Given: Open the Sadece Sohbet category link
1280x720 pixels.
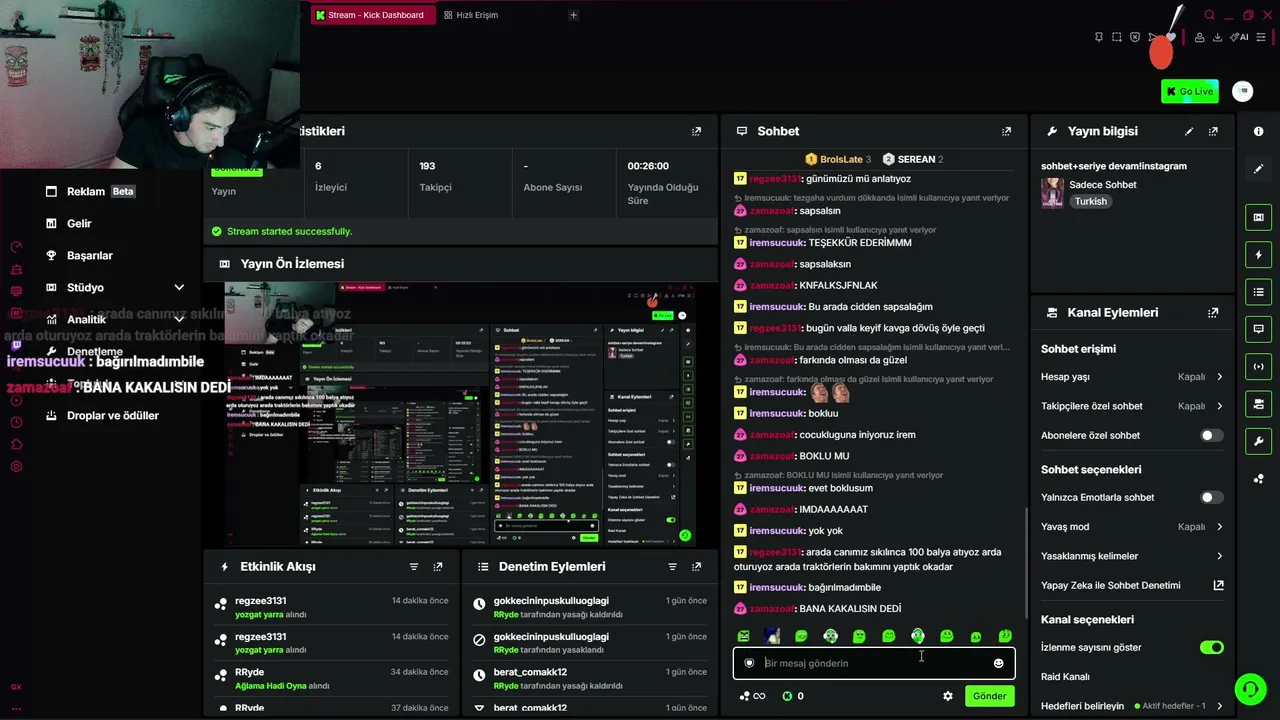Looking at the screenshot, I should click(x=1103, y=185).
